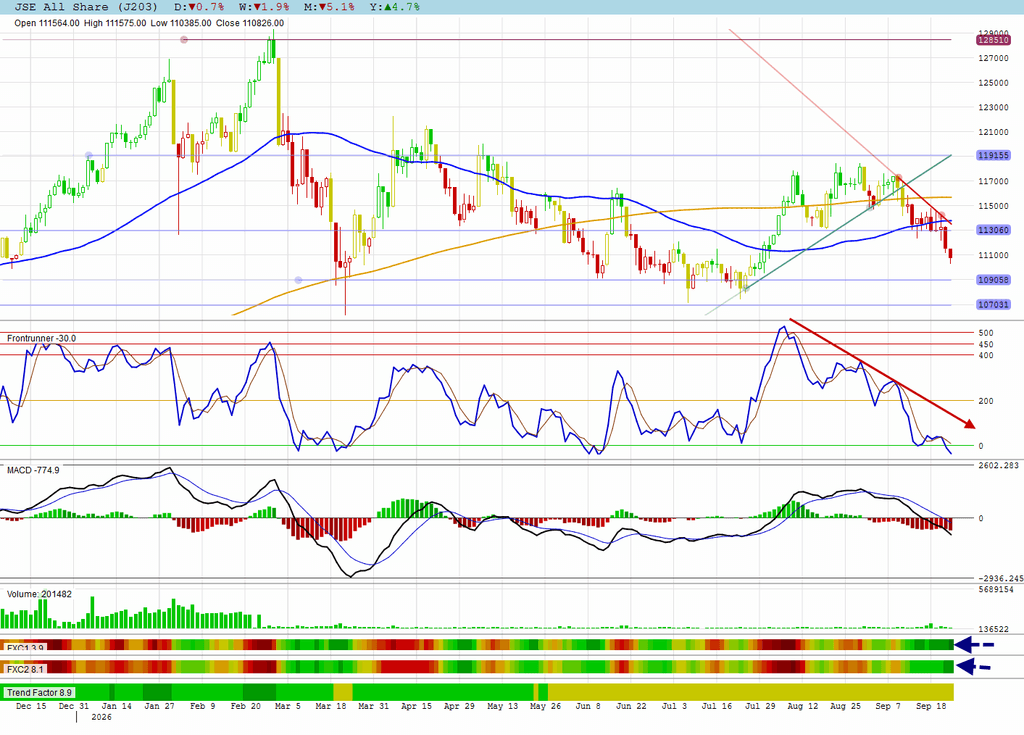Click the circle handle on 119155 line
1024x735 pixels.
point(89,155)
